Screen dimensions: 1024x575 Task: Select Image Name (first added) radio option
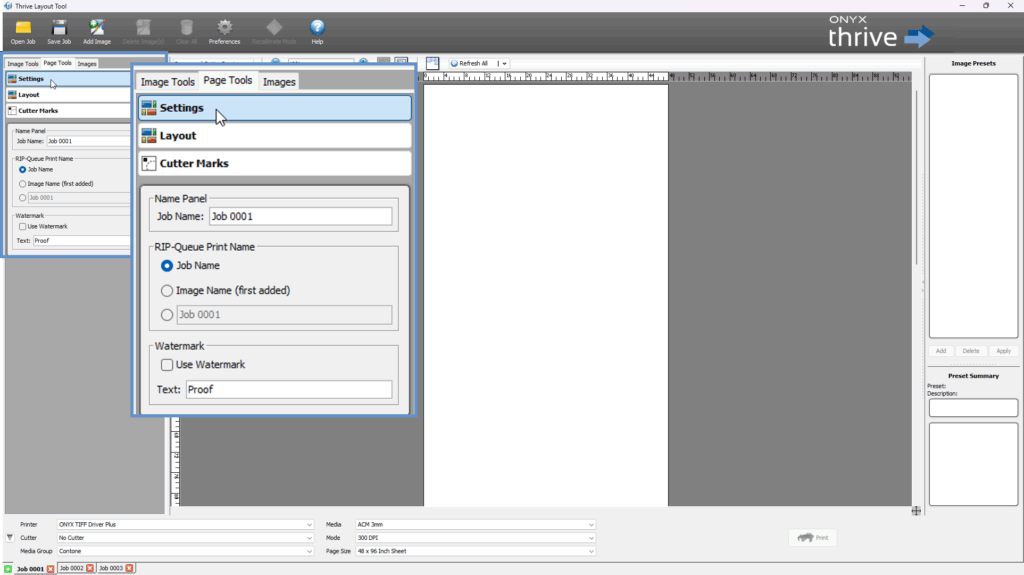point(167,291)
